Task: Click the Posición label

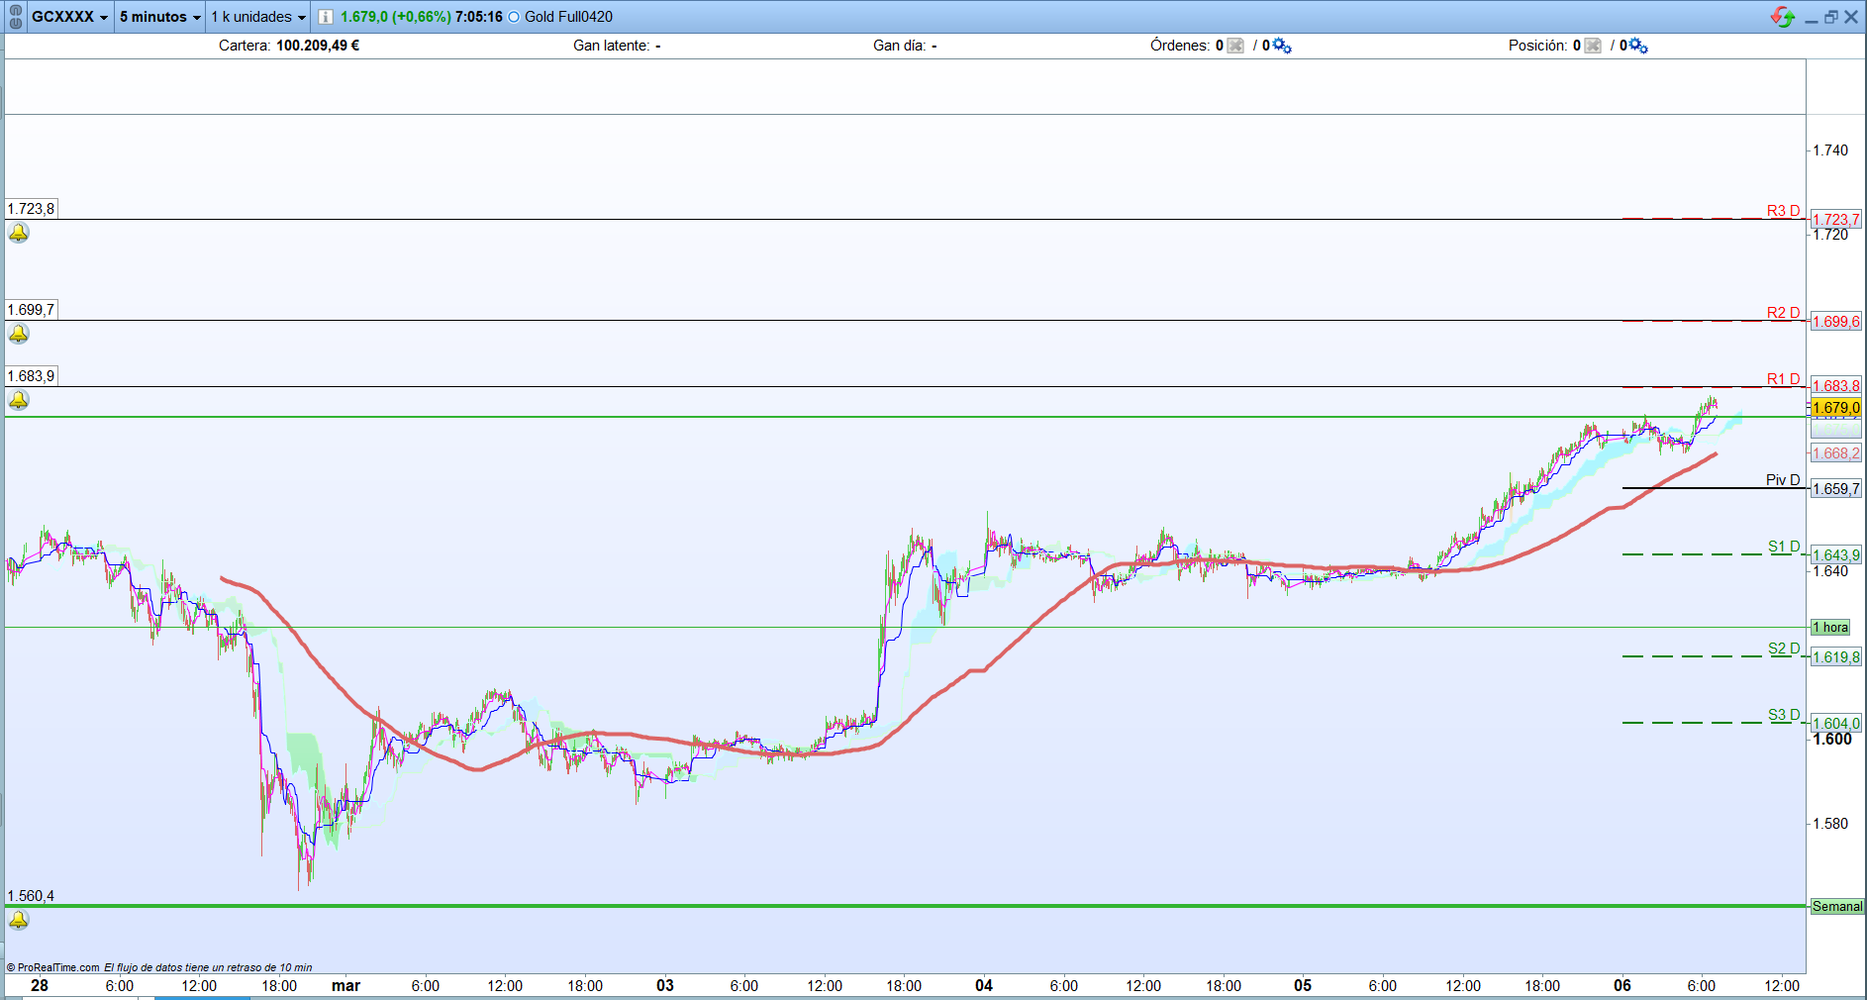Action: pyautogui.click(x=1538, y=46)
